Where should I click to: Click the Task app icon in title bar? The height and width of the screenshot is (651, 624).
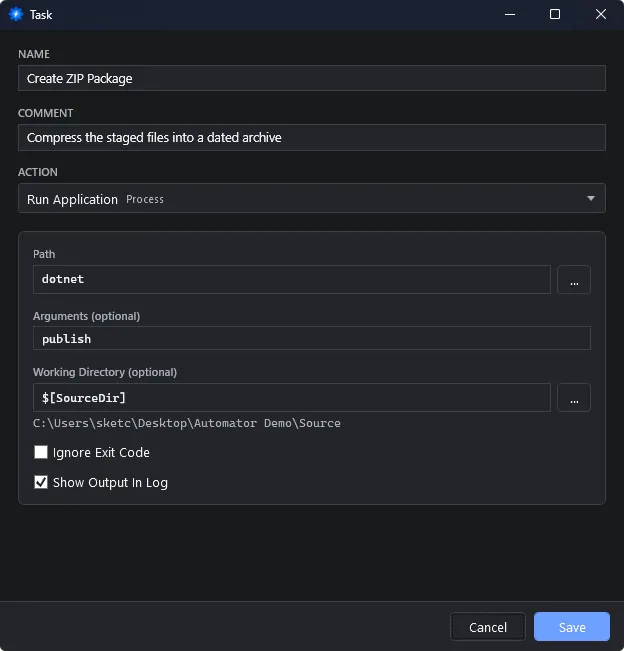[16, 14]
